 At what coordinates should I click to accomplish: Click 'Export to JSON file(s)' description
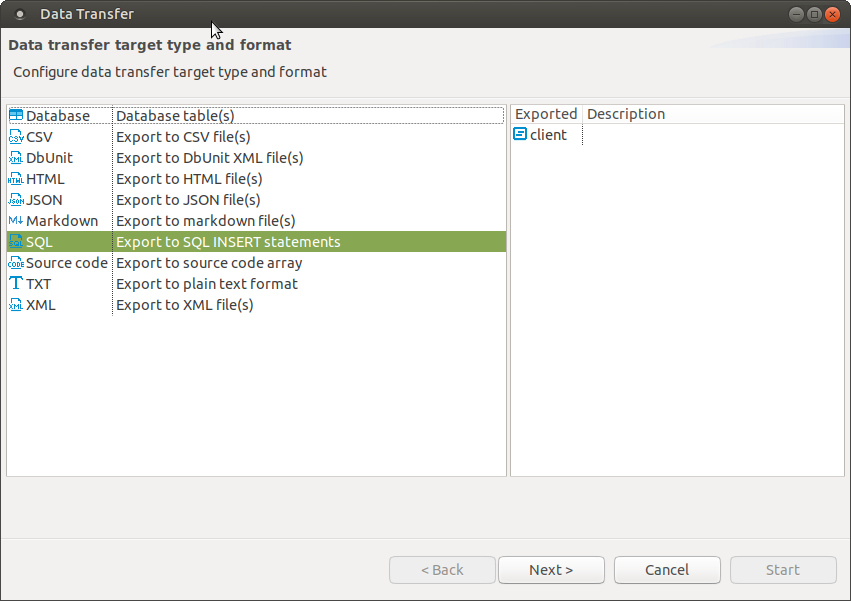(x=188, y=200)
